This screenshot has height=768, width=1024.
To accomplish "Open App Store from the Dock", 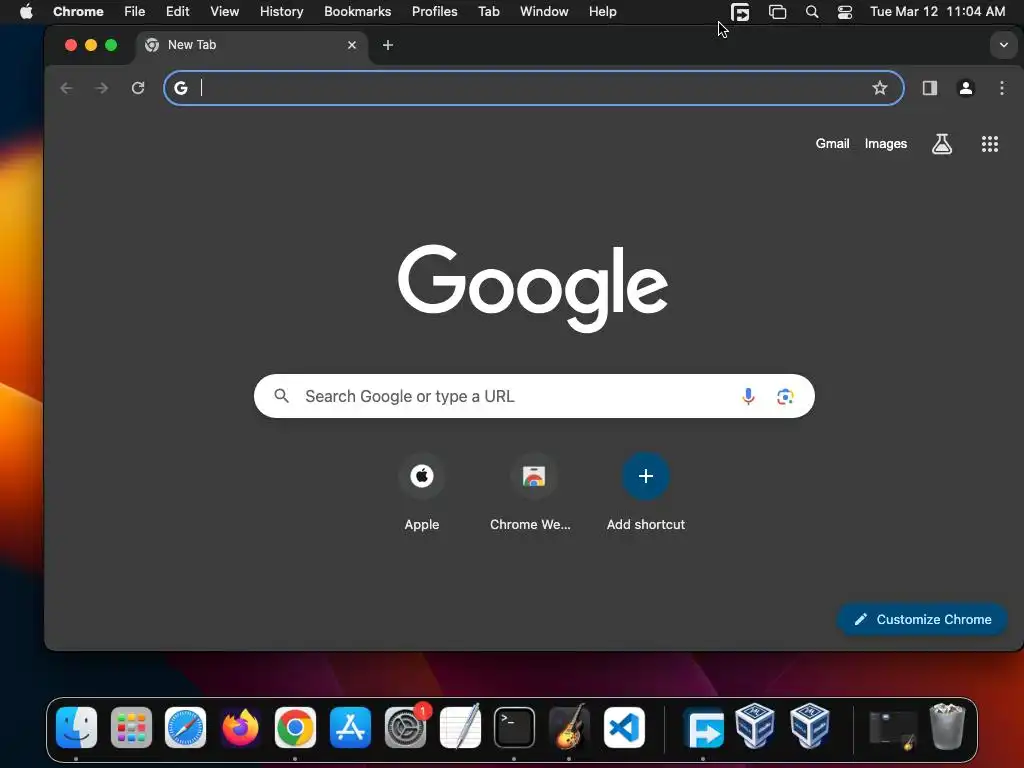I will [350, 727].
